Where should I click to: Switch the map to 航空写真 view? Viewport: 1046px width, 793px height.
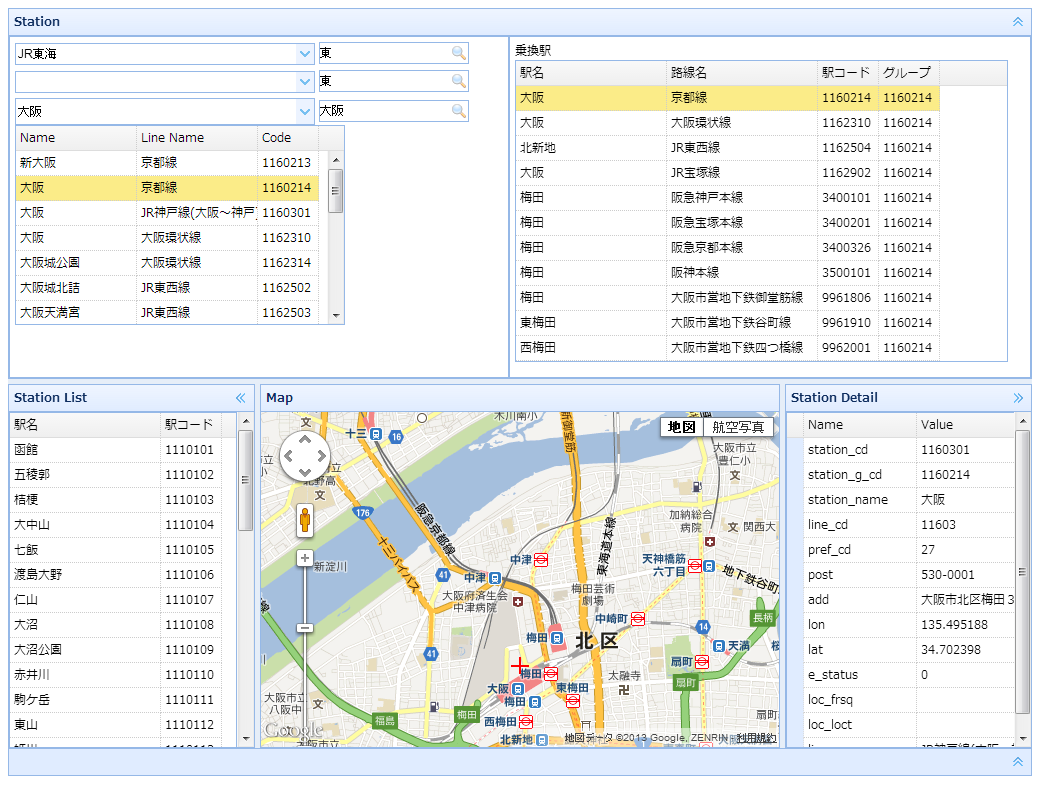(738, 427)
